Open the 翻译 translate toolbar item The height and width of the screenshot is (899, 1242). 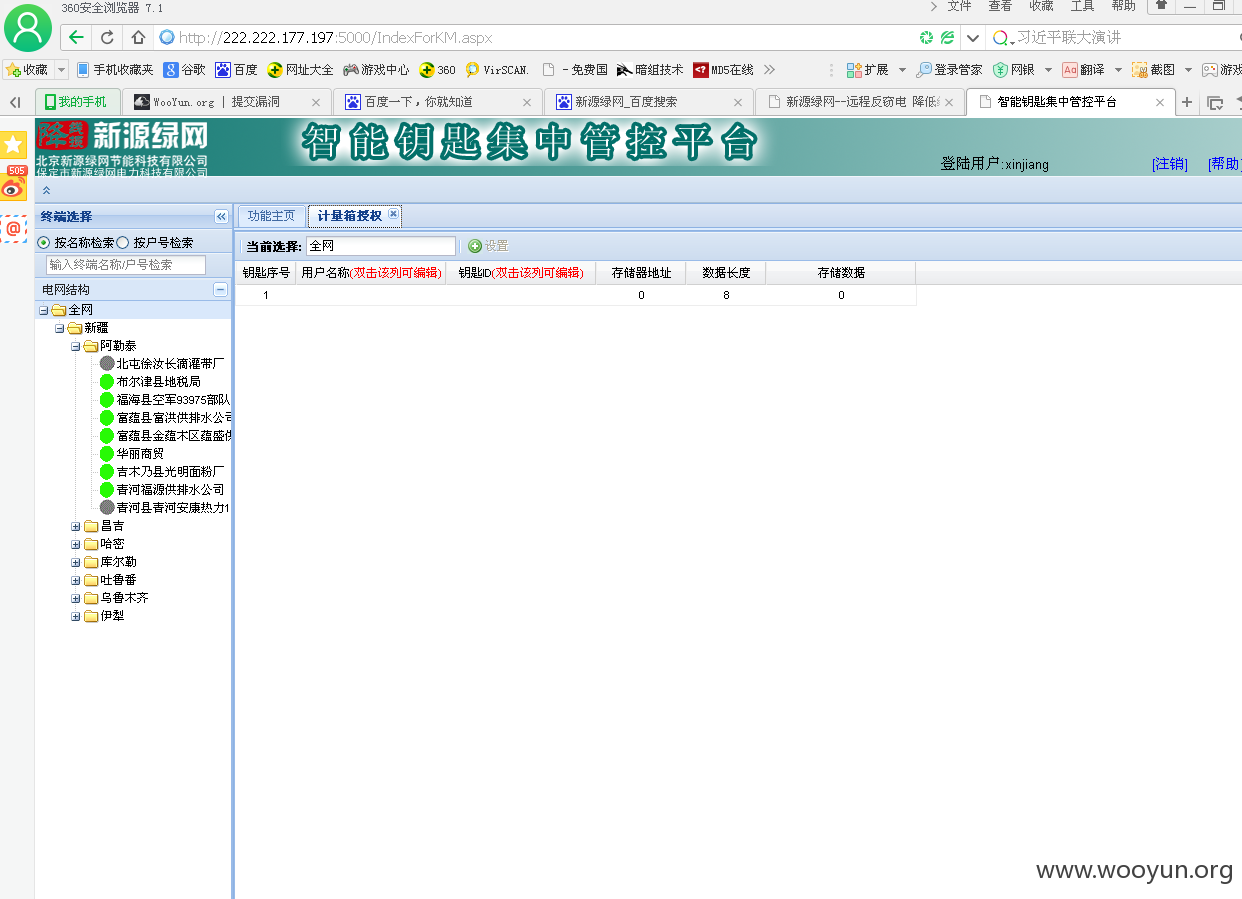click(x=1083, y=70)
